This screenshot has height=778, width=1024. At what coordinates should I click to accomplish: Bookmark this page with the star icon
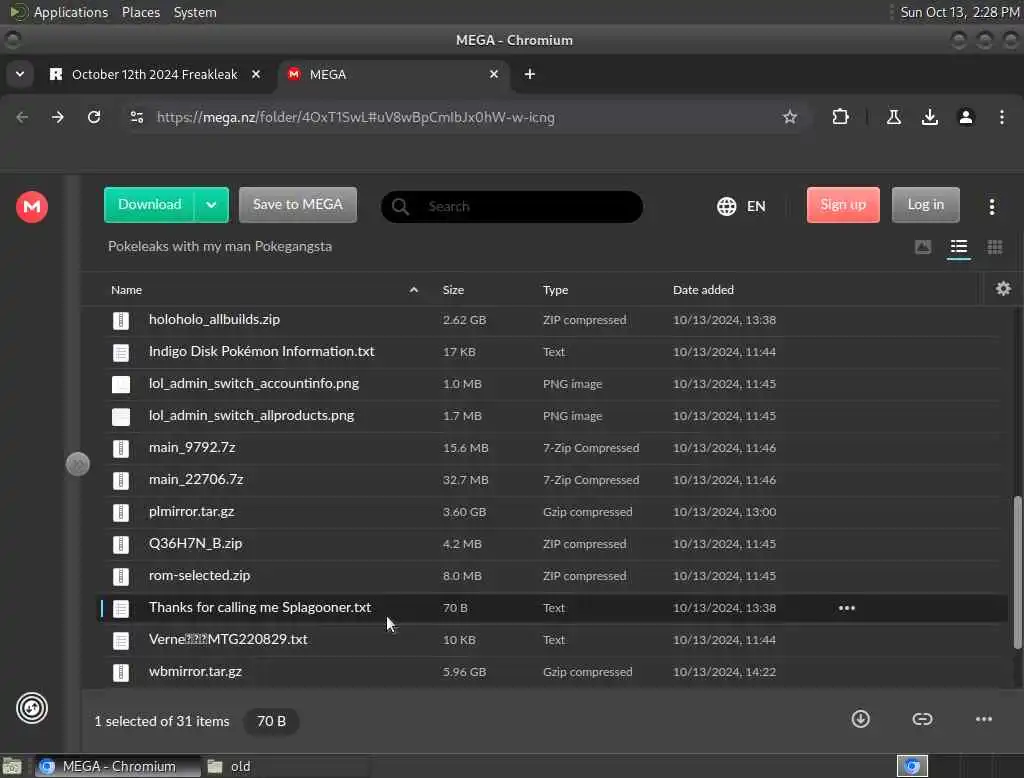point(790,118)
